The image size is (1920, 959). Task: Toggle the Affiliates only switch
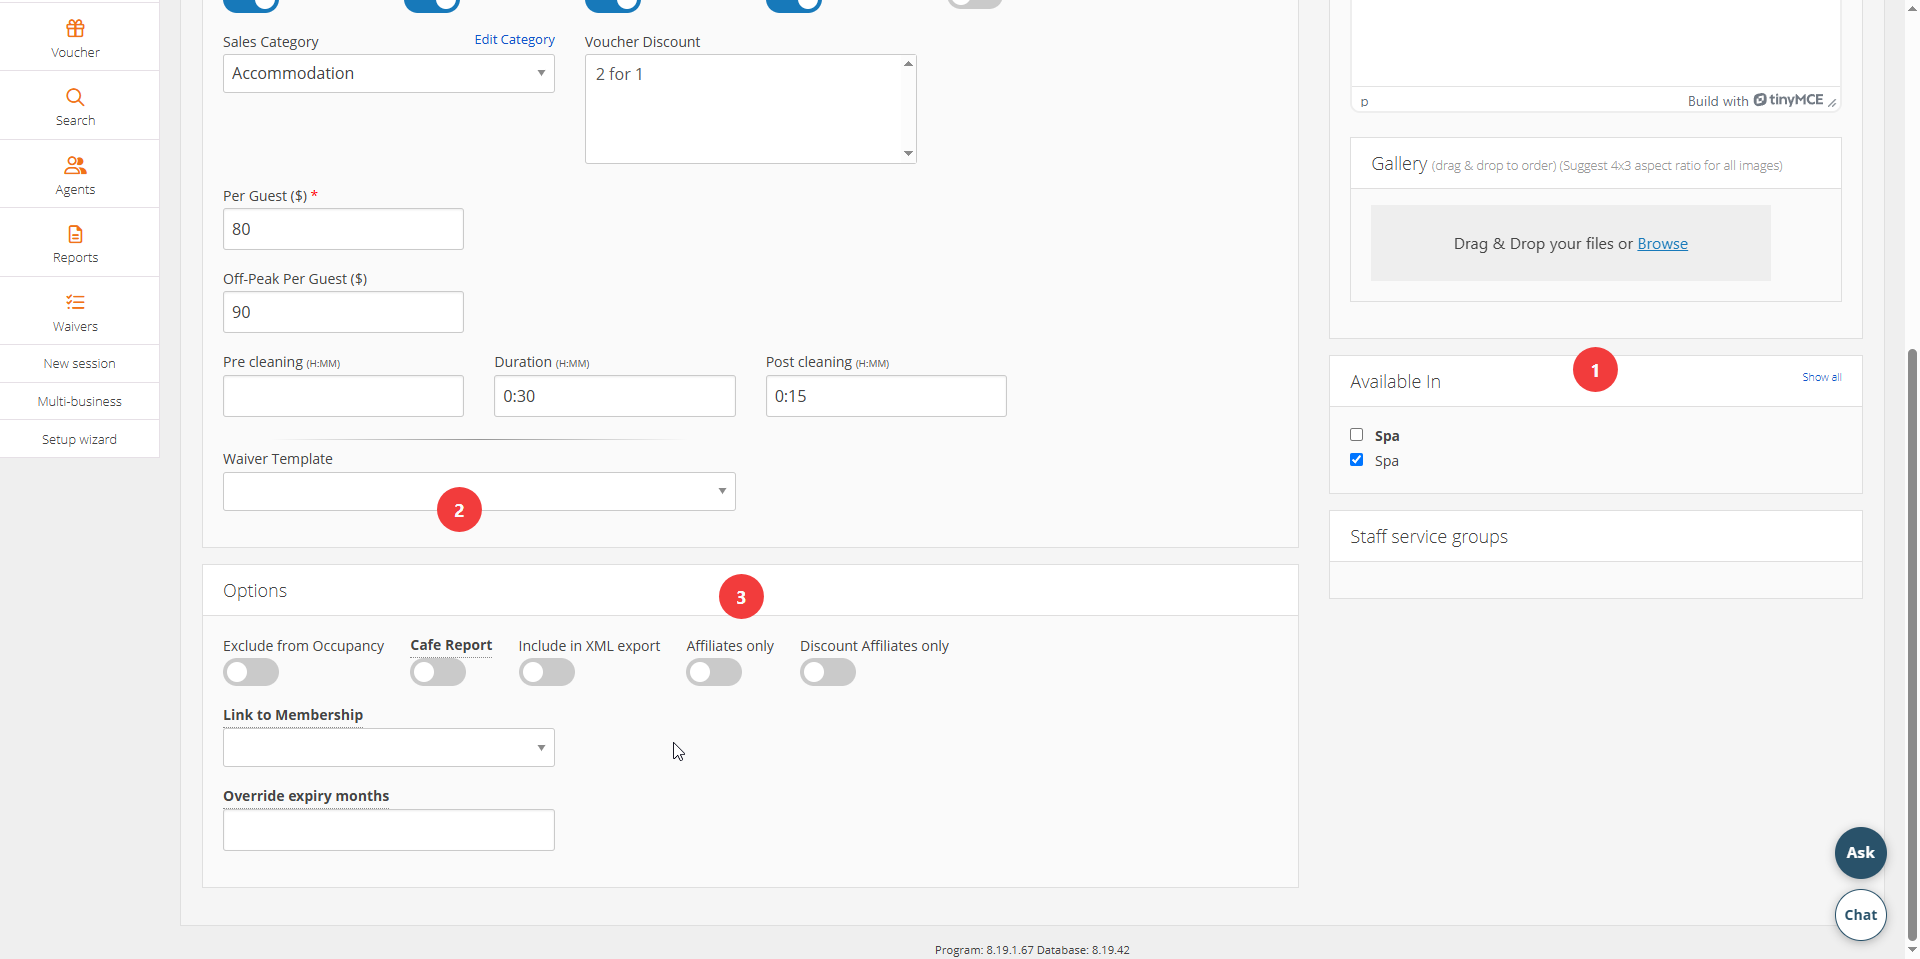(714, 672)
